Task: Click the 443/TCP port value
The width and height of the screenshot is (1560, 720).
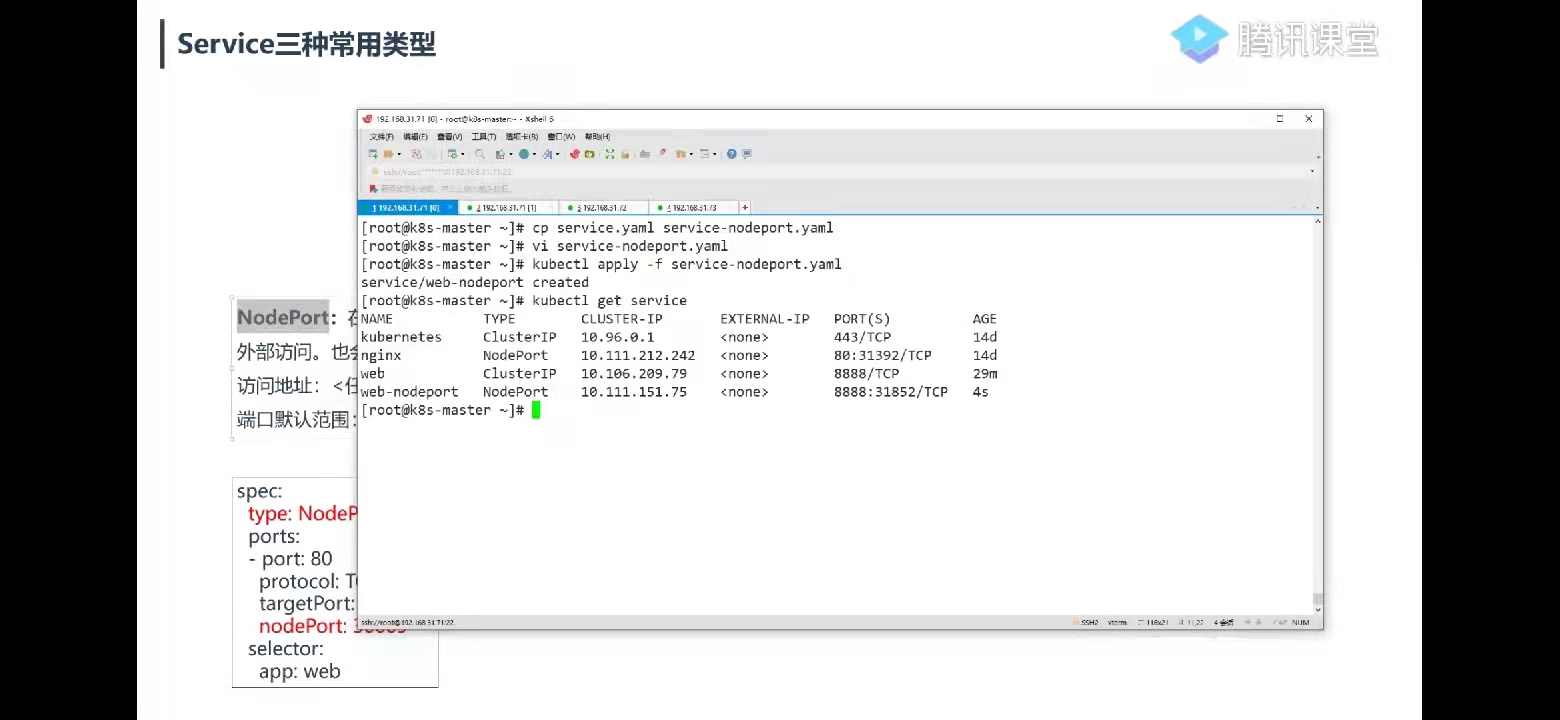Action: pos(863,337)
